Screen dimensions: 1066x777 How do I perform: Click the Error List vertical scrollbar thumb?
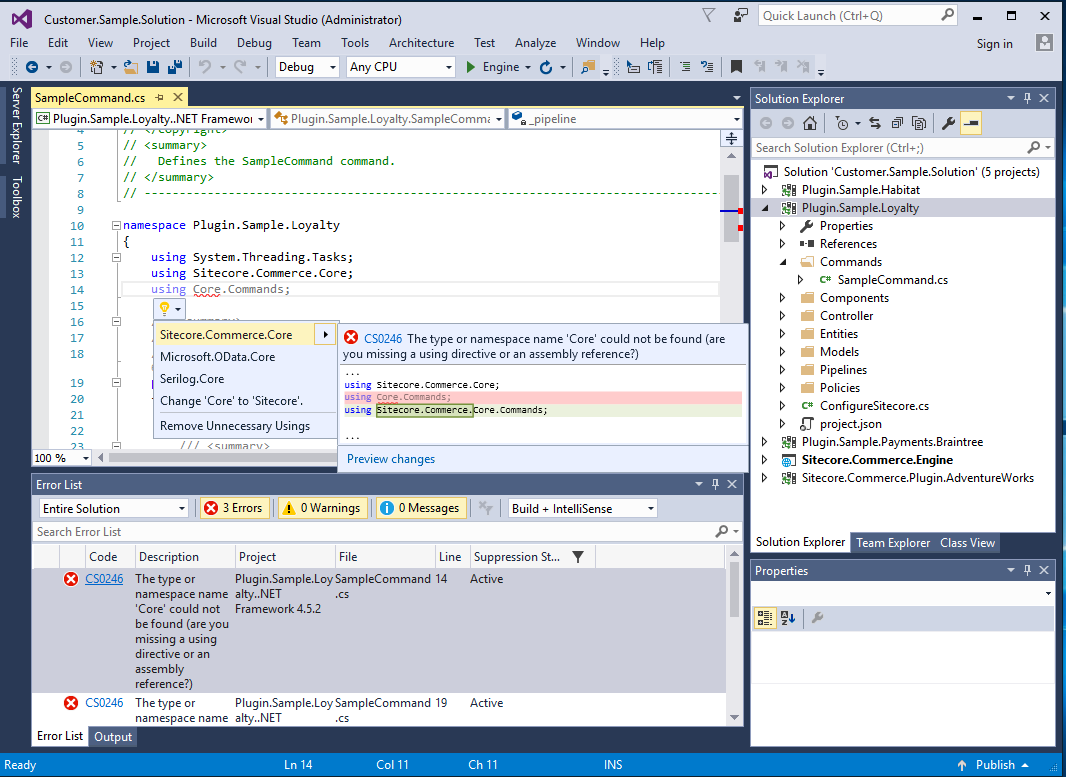pyautogui.click(x=734, y=589)
